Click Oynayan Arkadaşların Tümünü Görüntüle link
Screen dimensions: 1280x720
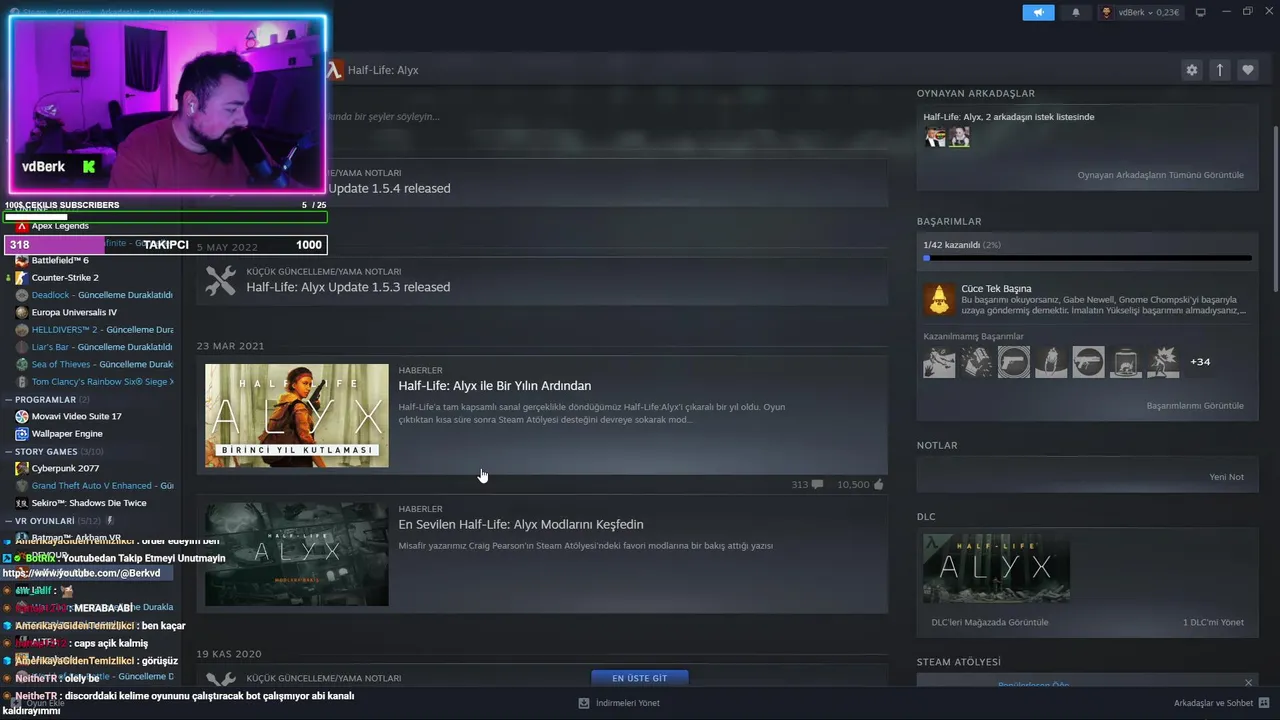tap(1160, 175)
